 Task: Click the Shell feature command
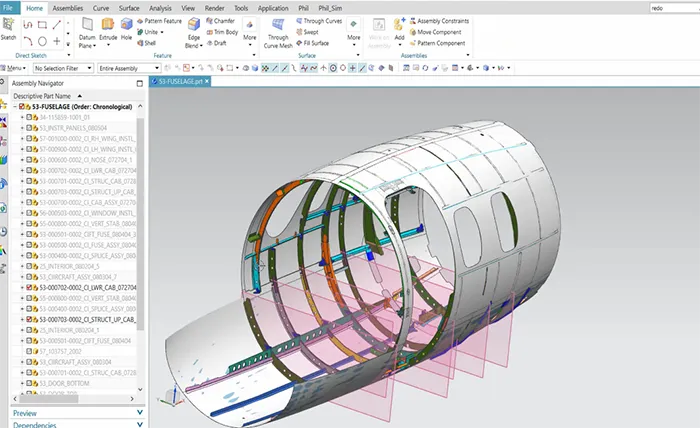[x=146, y=43]
